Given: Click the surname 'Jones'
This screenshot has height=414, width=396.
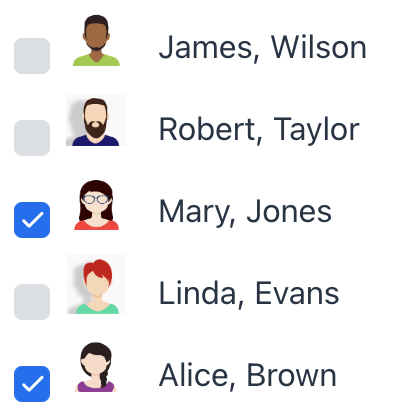Looking at the screenshot, I should [289, 211].
